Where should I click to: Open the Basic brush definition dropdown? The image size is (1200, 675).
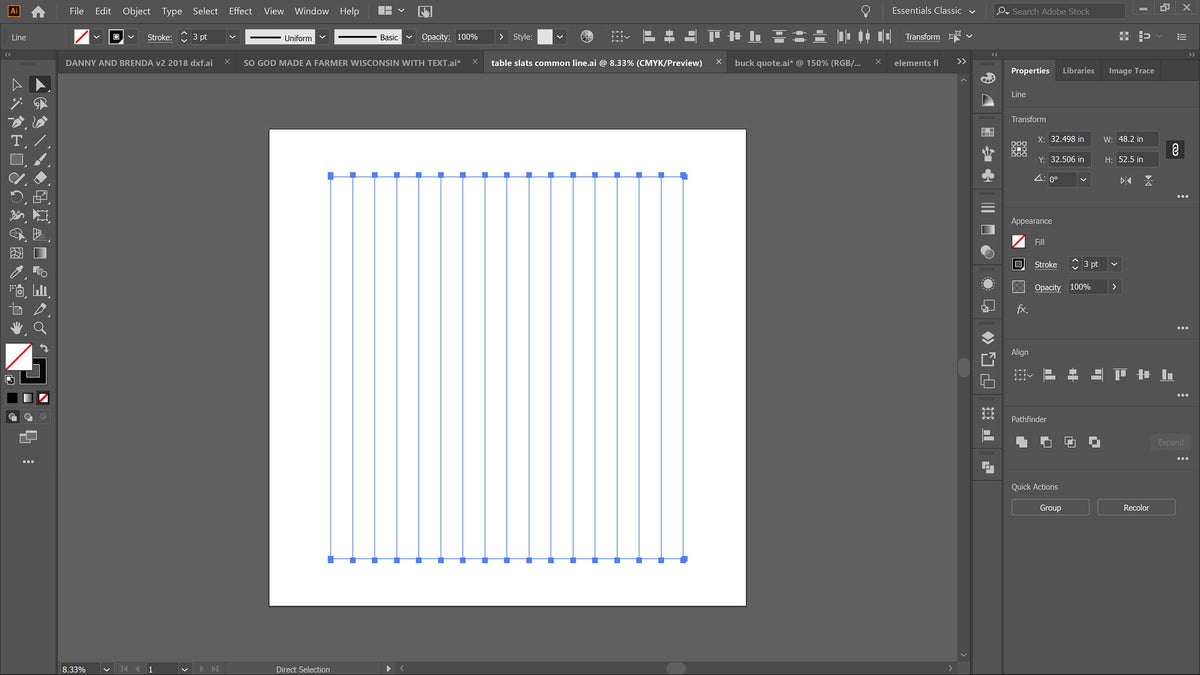[x=407, y=37]
